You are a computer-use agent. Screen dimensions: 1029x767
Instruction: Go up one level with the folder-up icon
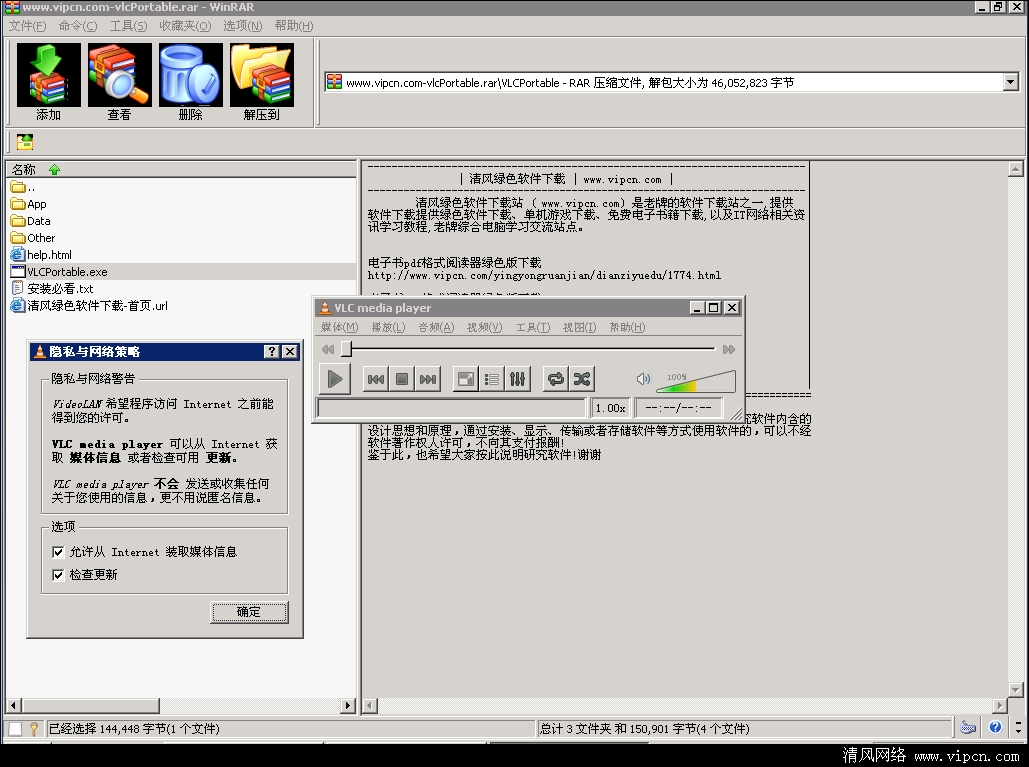[x=25, y=142]
